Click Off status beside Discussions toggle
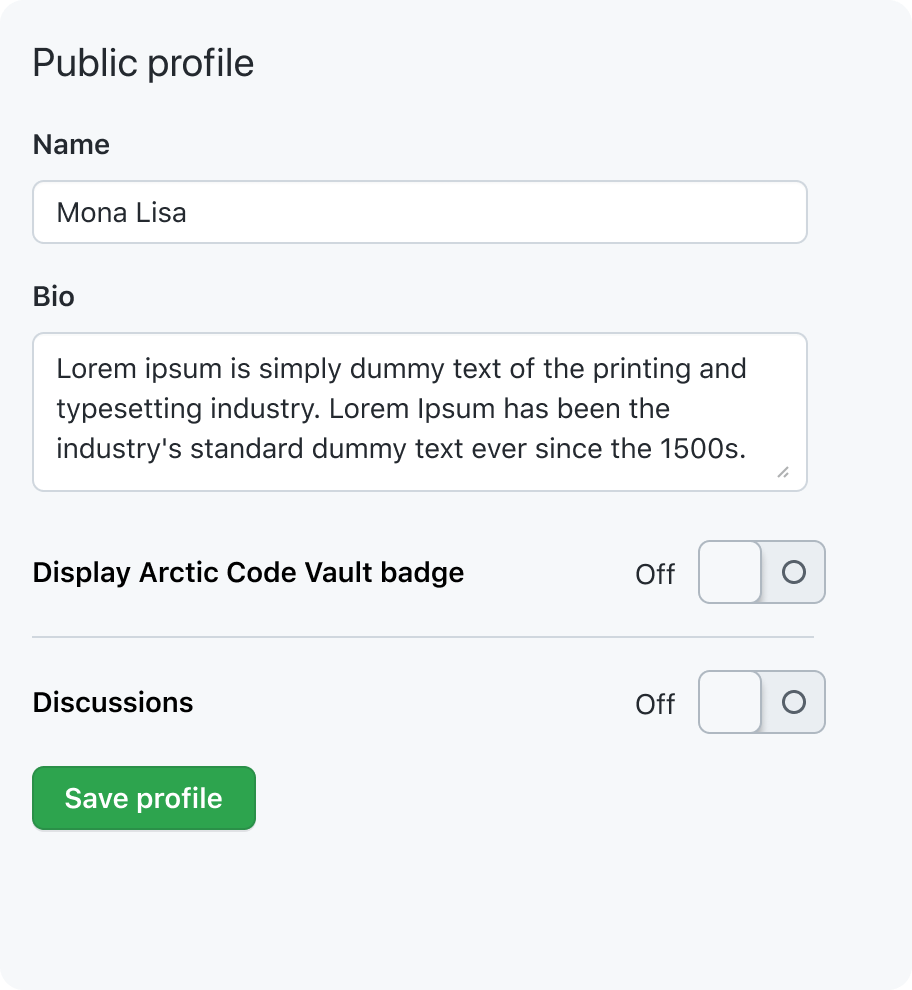The width and height of the screenshot is (912, 990). click(655, 704)
